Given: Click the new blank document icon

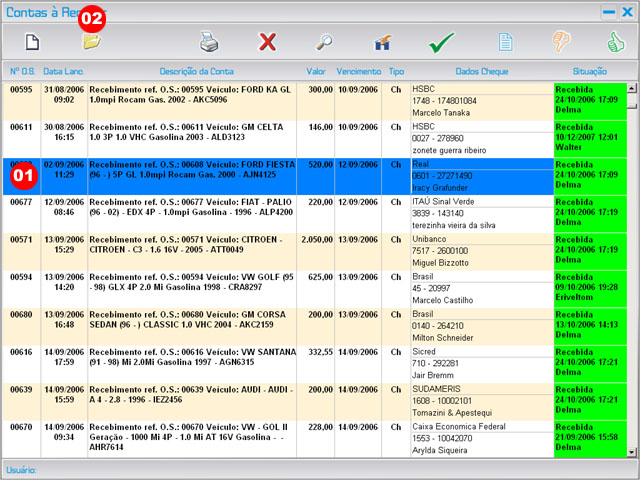Looking at the screenshot, I should coord(32,42).
